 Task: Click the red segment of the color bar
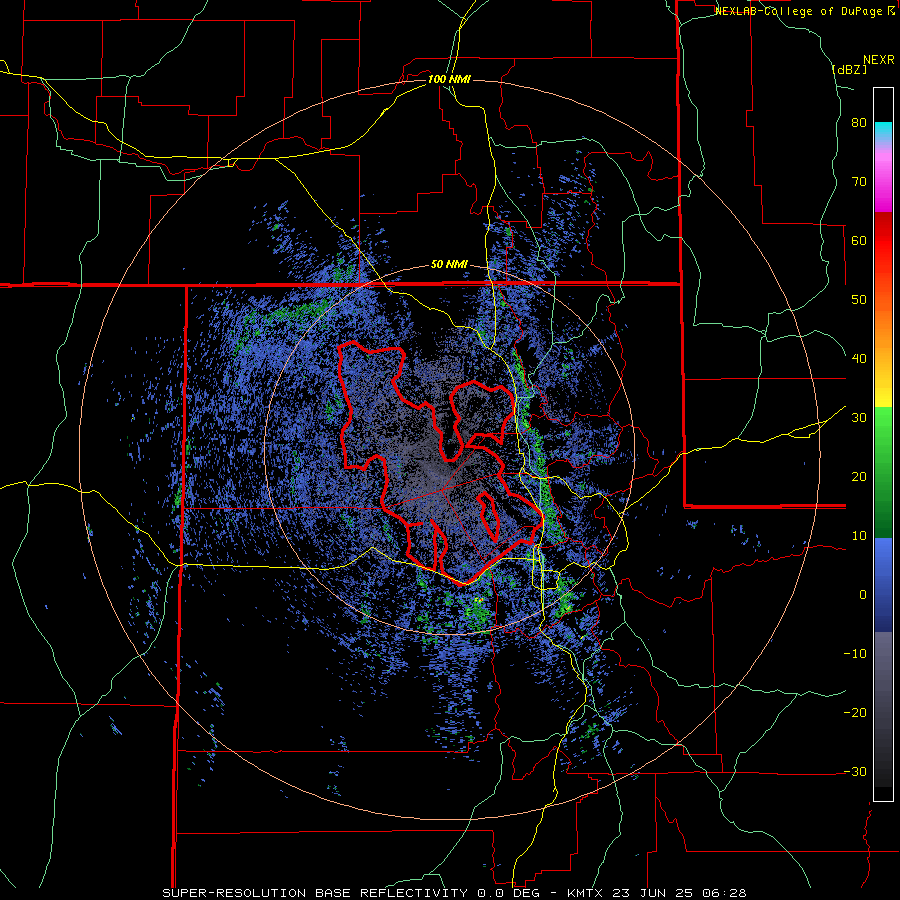point(883,241)
